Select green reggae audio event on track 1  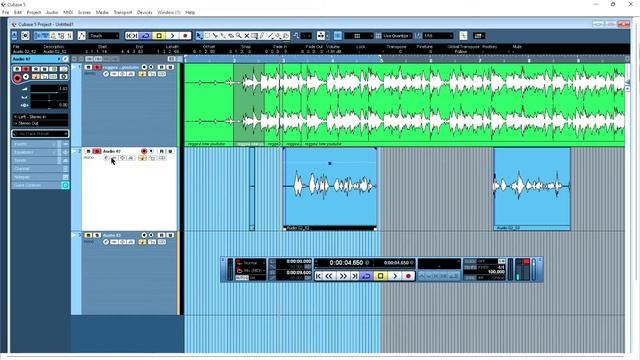[404, 104]
